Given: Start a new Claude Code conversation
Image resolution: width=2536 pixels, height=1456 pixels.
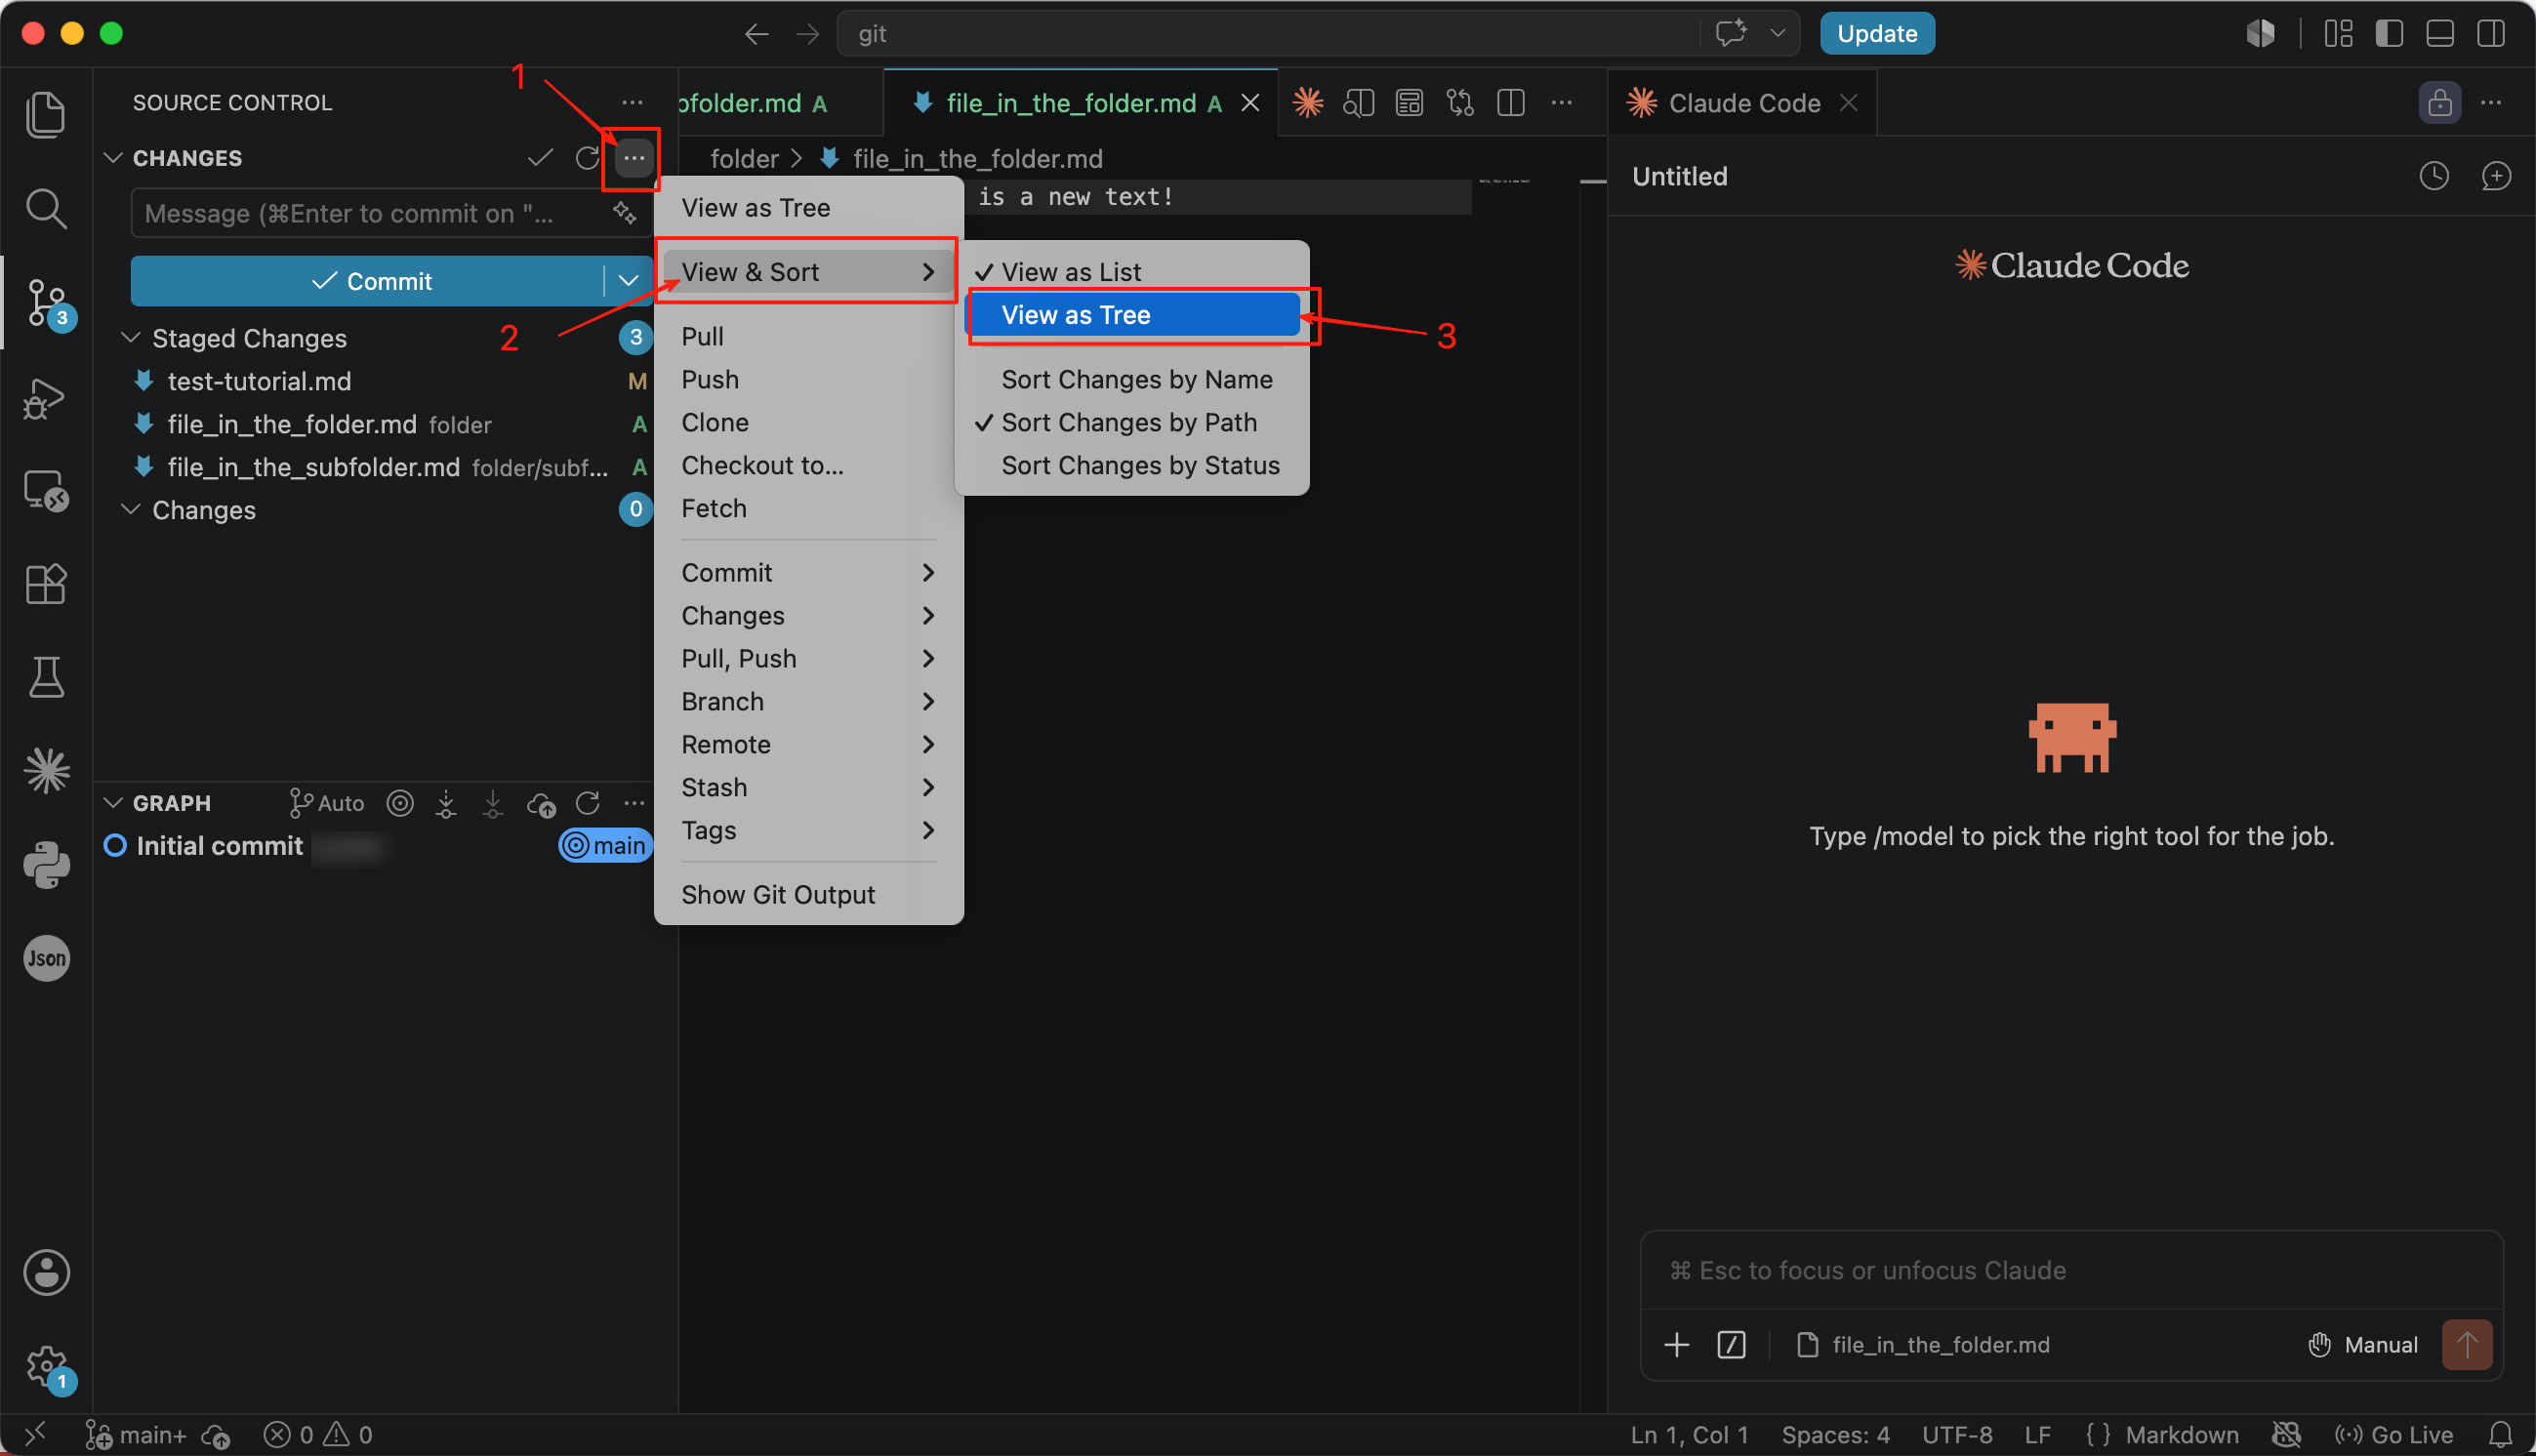Looking at the screenshot, I should click(2496, 176).
